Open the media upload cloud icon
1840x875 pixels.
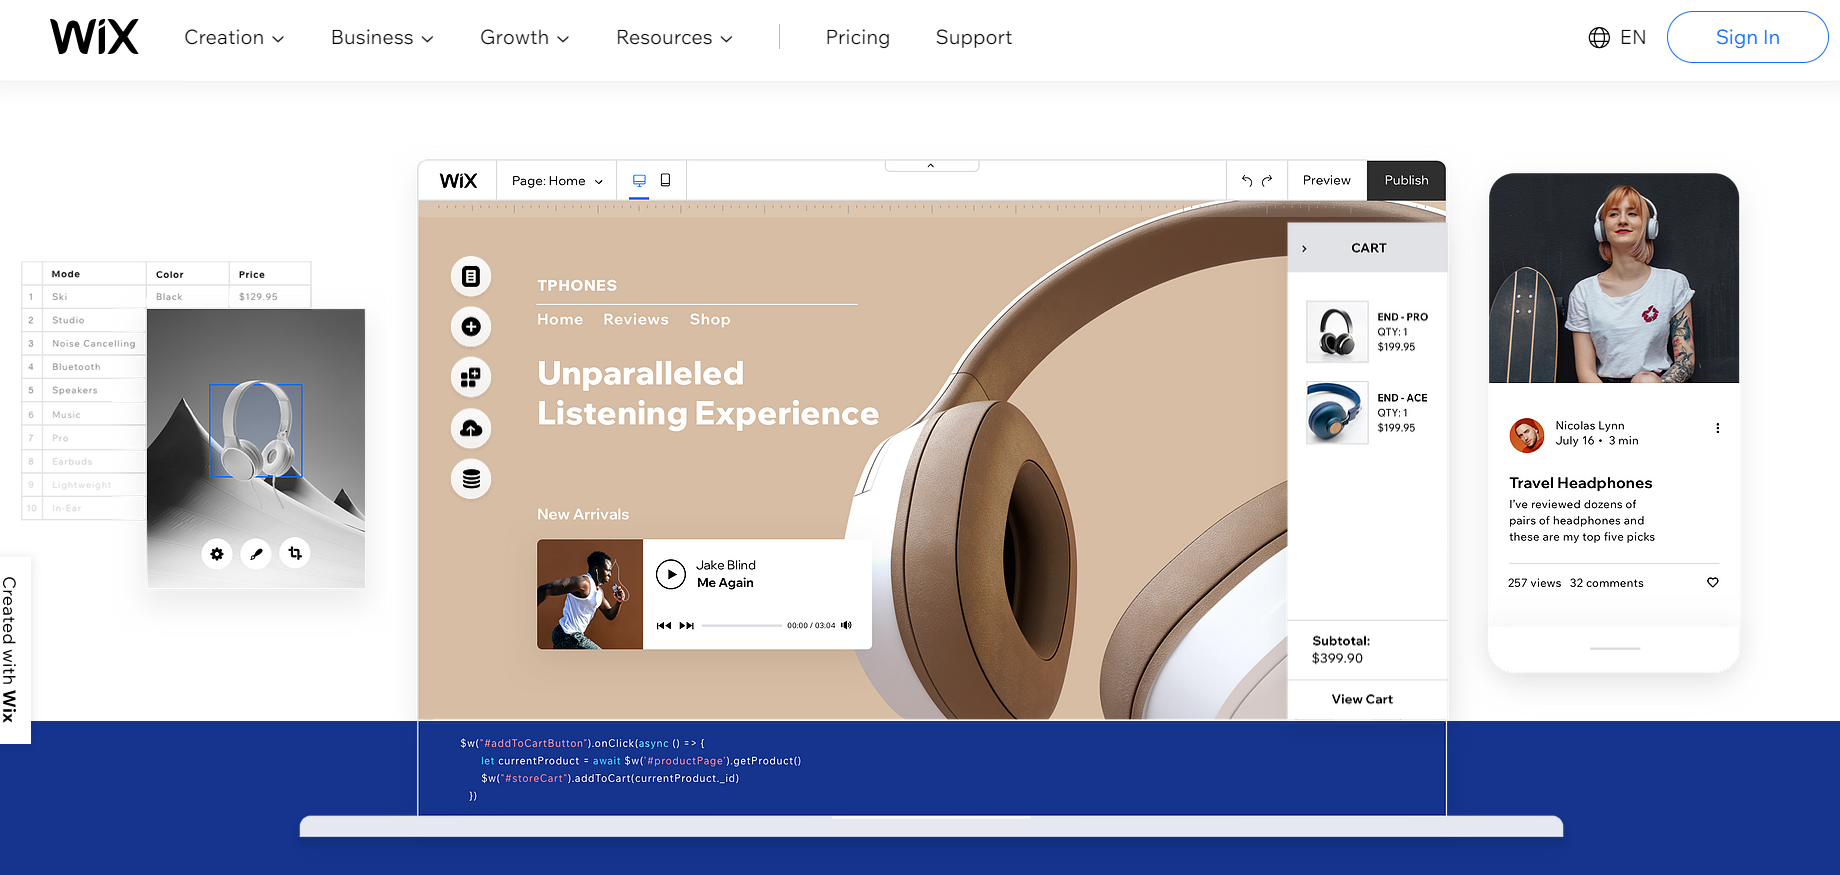coord(471,428)
